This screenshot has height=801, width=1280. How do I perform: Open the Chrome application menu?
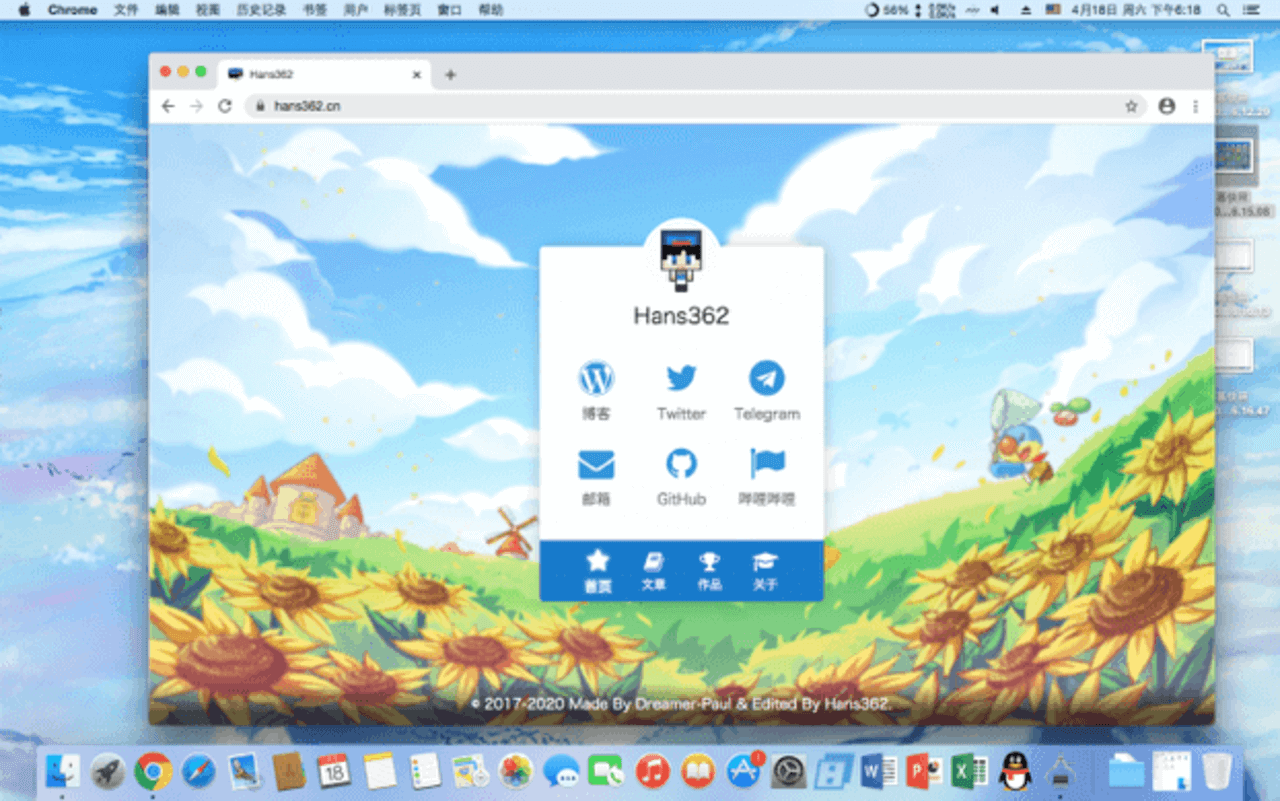coord(73,10)
